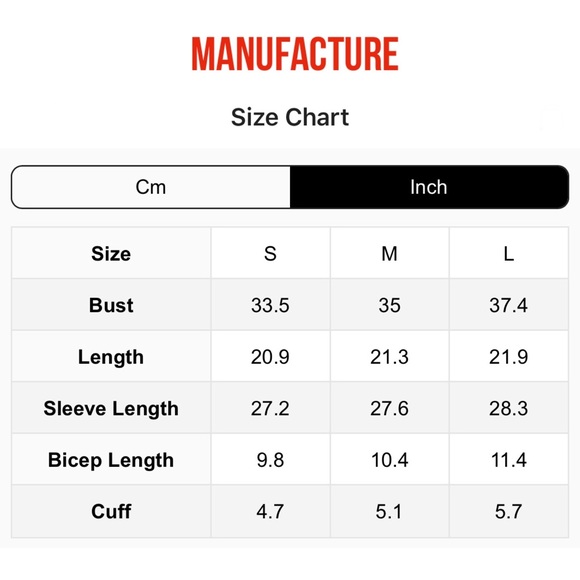
Task: Click the Bust value 33.5
Action: (x=270, y=306)
